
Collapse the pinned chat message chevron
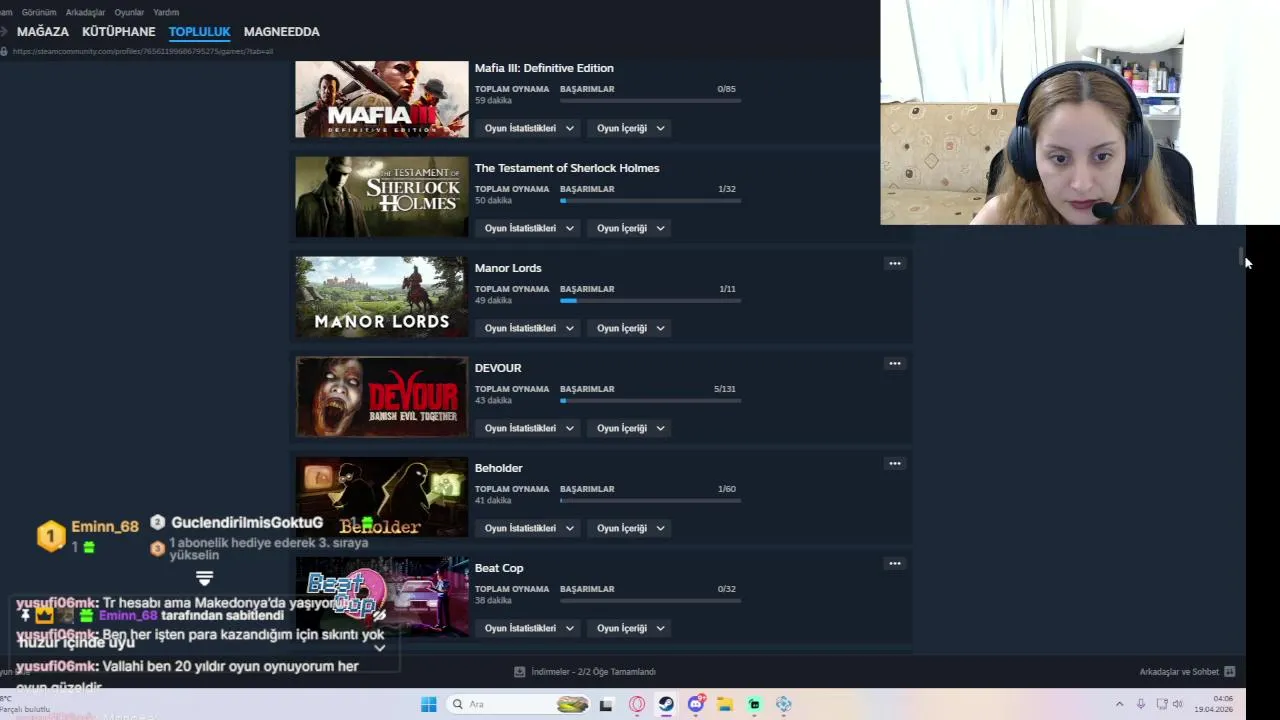coord(379,648)
